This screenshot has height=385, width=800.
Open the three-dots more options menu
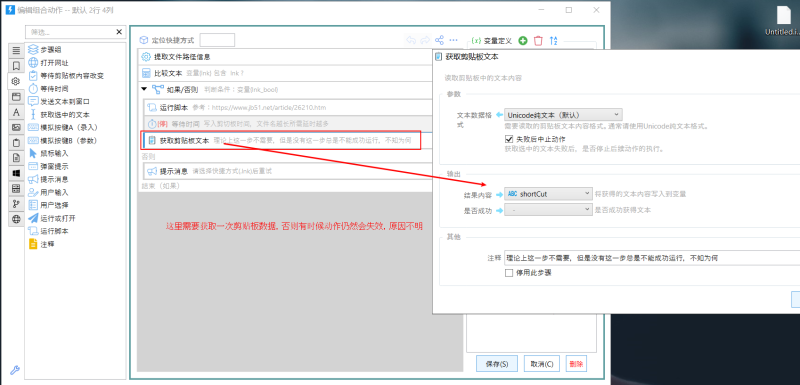(x=453, y=40)
